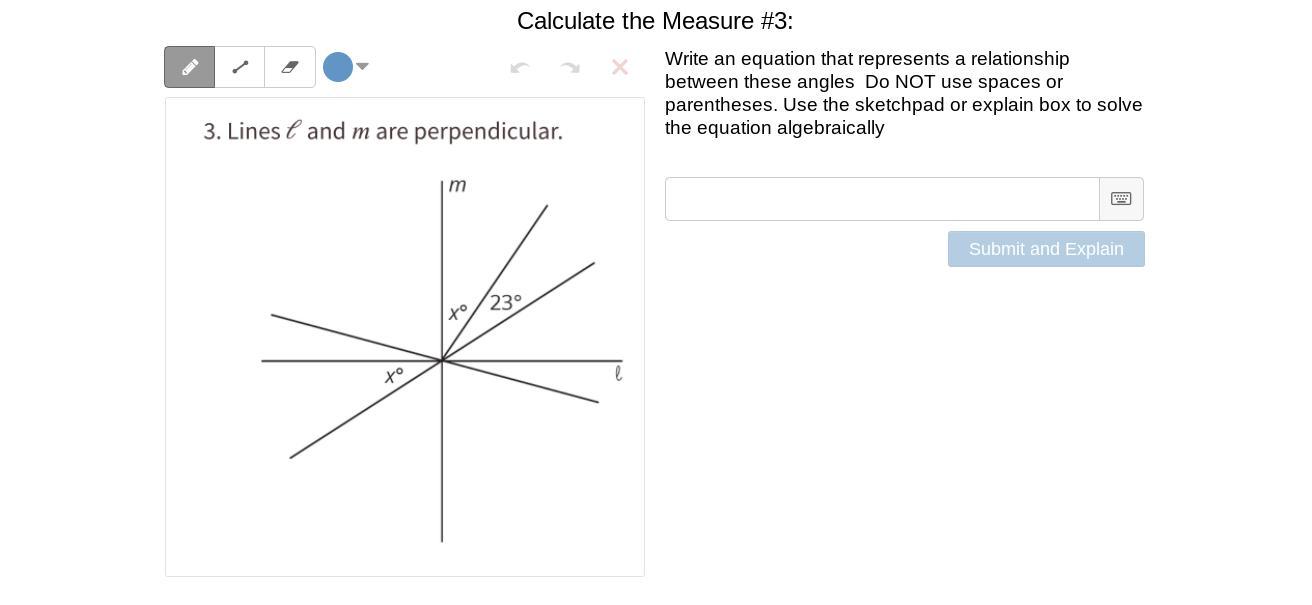Image resolution: width=1312 pixels, height=605 pixels.
Task: Clear the sketchpad with red X
Action: [x=620, y=67]
